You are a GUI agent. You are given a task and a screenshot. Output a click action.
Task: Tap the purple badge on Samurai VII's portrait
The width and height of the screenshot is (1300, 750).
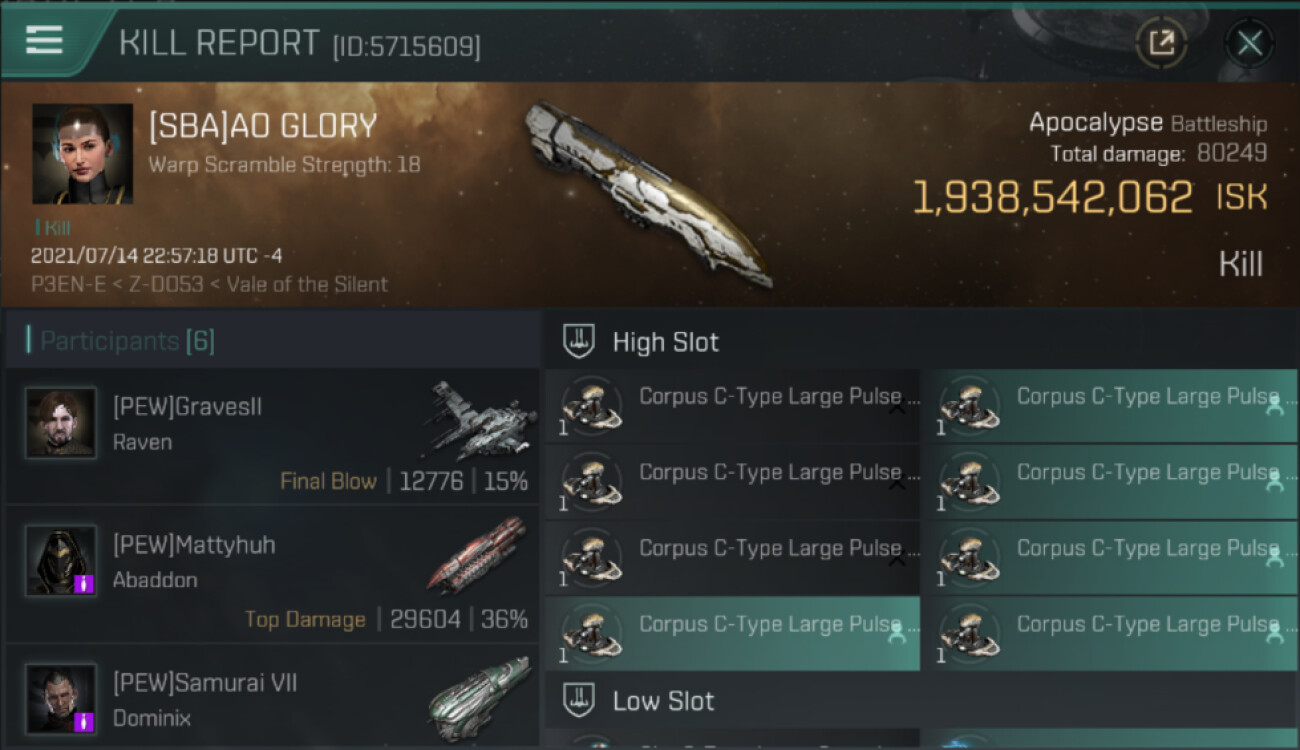pyautogui.click(x=84, y=721)
